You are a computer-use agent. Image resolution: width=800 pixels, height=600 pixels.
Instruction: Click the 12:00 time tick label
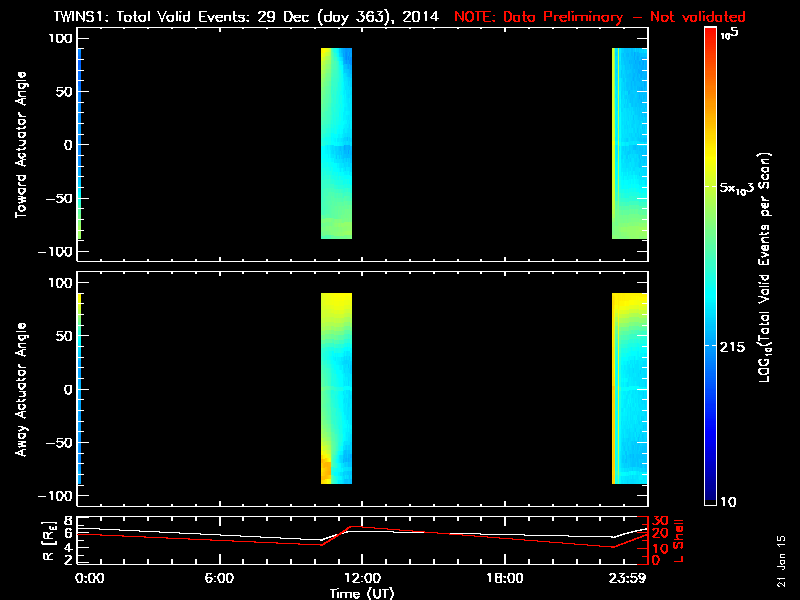click(x=362, y=578)
